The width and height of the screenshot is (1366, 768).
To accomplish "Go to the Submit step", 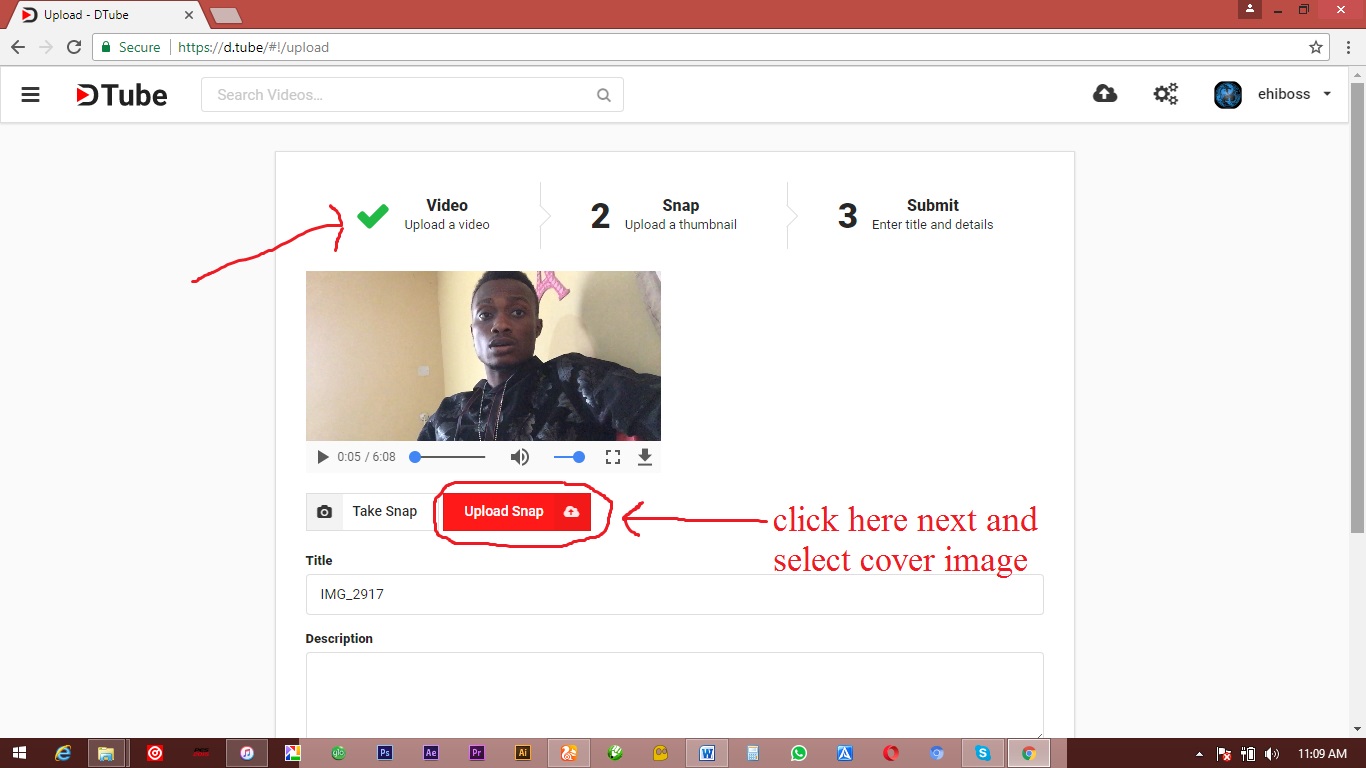I will click(915, 214).
